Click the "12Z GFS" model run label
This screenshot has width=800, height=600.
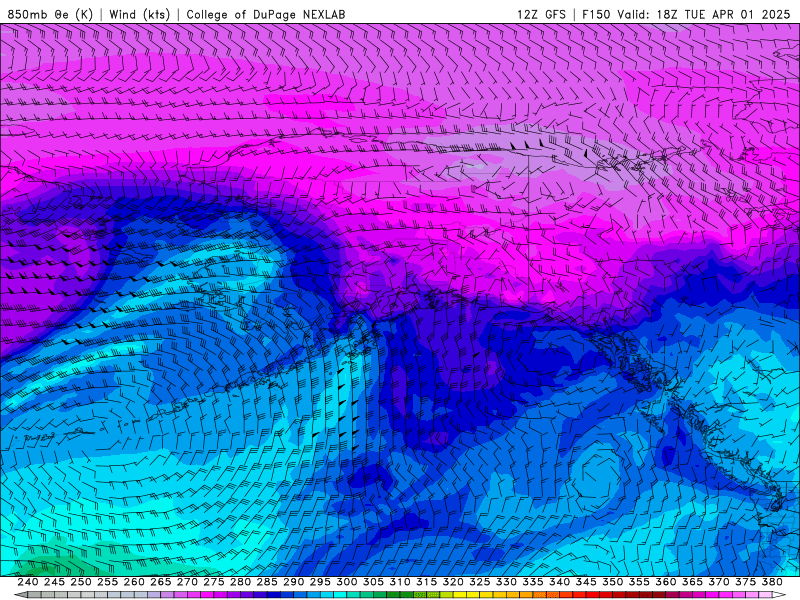[x=541, y=14]
